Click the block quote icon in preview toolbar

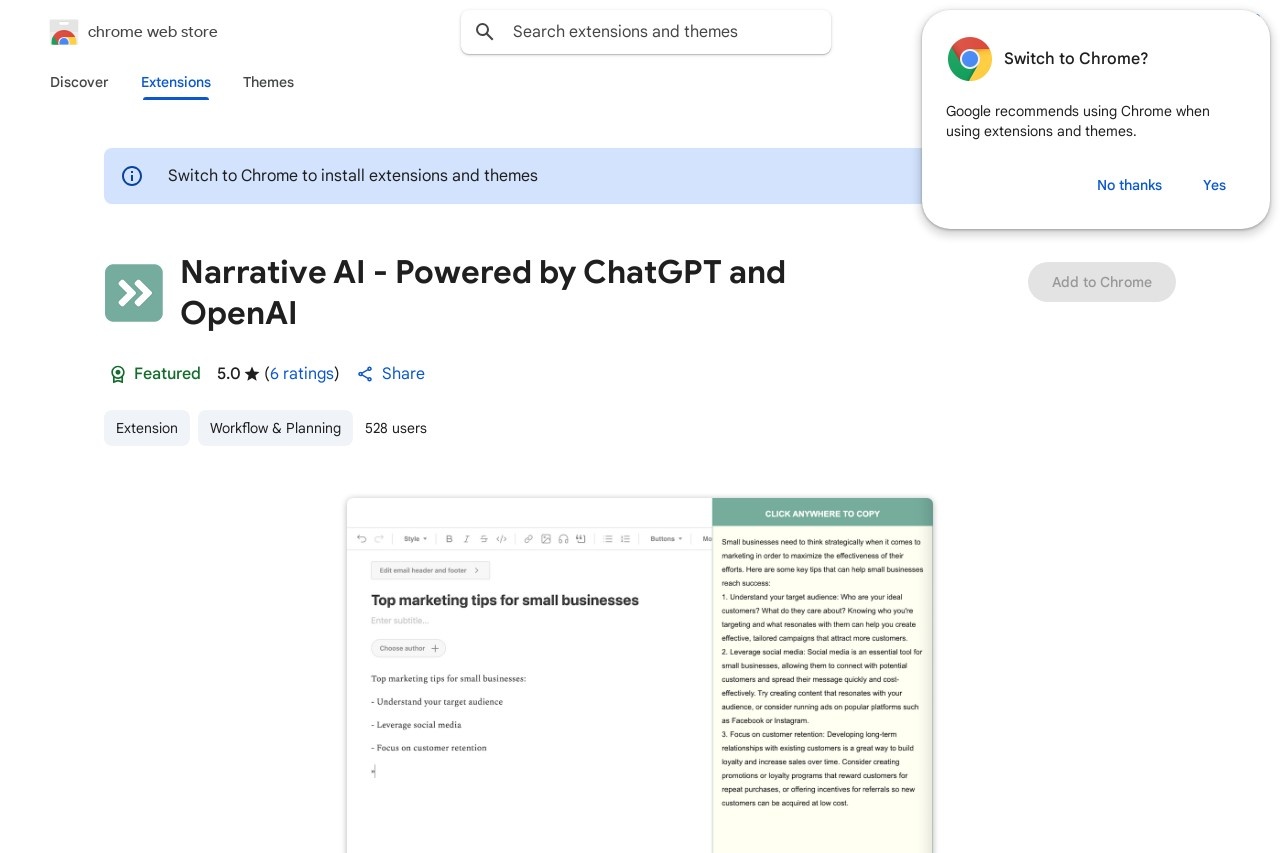[581, 539]
